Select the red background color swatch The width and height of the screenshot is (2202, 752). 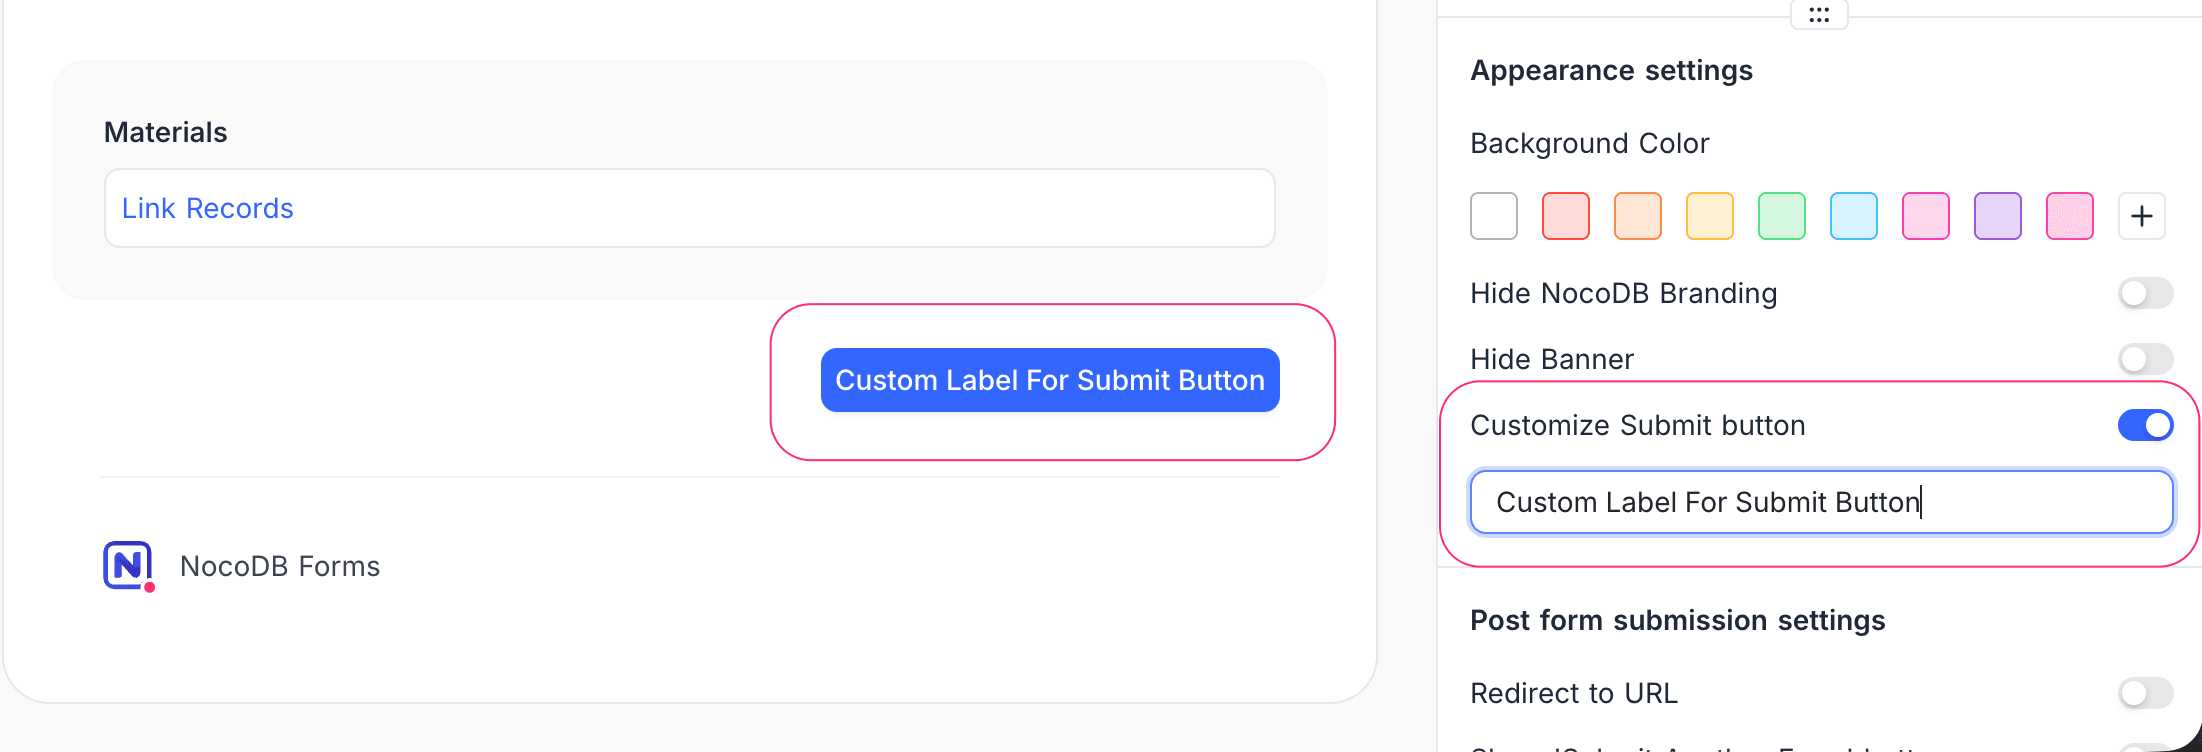[x=1565, y=215]
